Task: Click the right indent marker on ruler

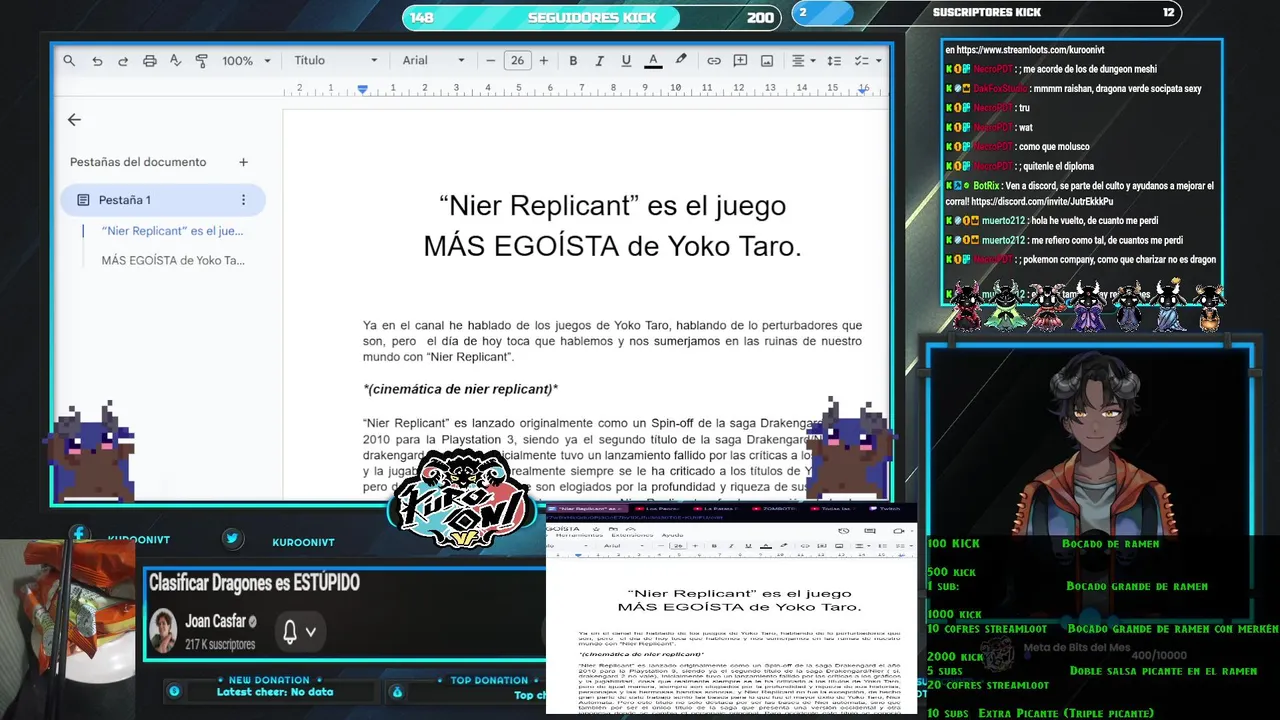Action: click(862, 89)
